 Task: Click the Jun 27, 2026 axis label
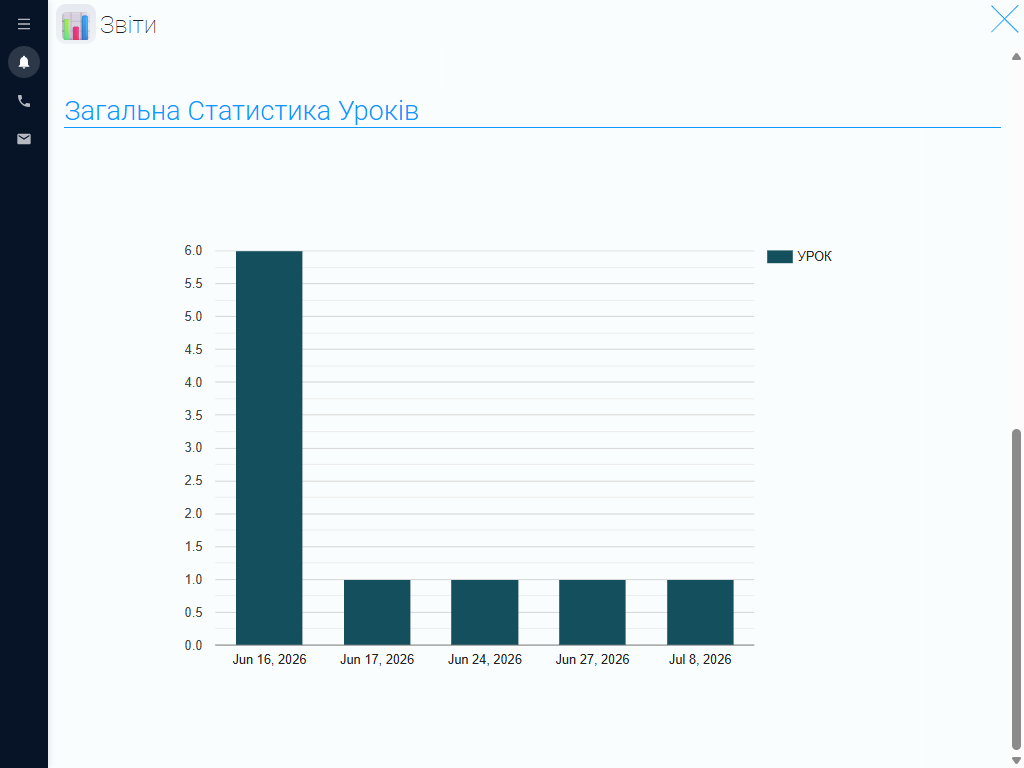coord(592,660)
